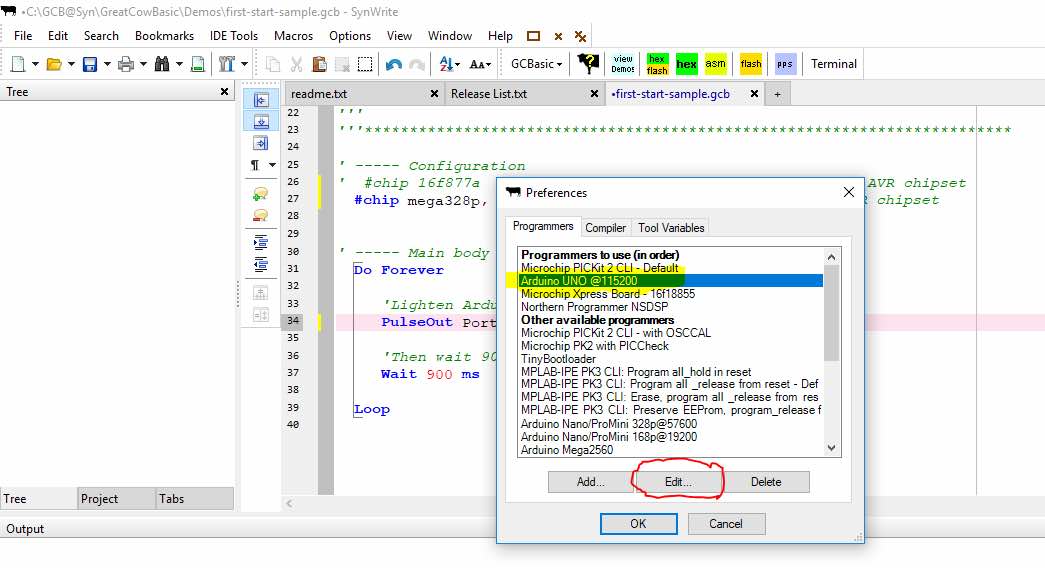1045x568 pixels.
Task: Add a new editor tab with plus button
Action: click(777, 95)
